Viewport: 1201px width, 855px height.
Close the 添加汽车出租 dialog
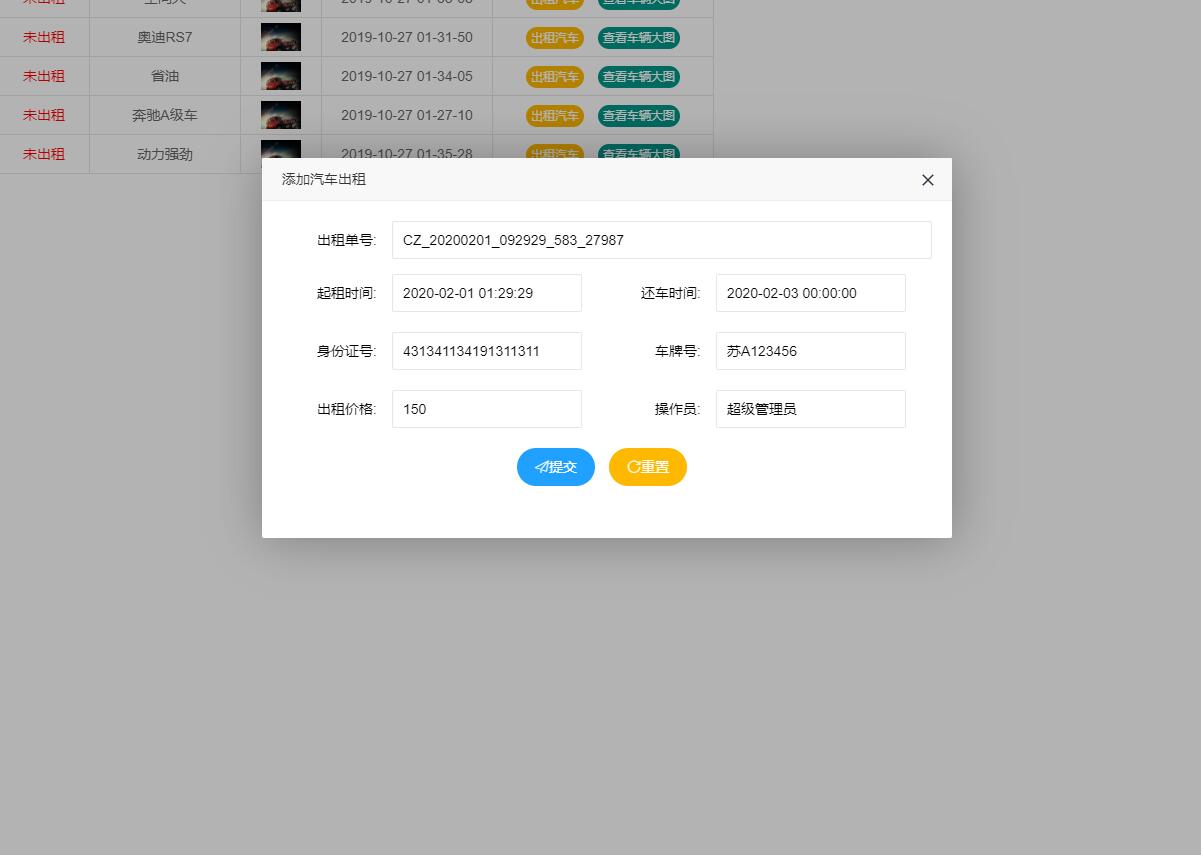click(927, 180)
